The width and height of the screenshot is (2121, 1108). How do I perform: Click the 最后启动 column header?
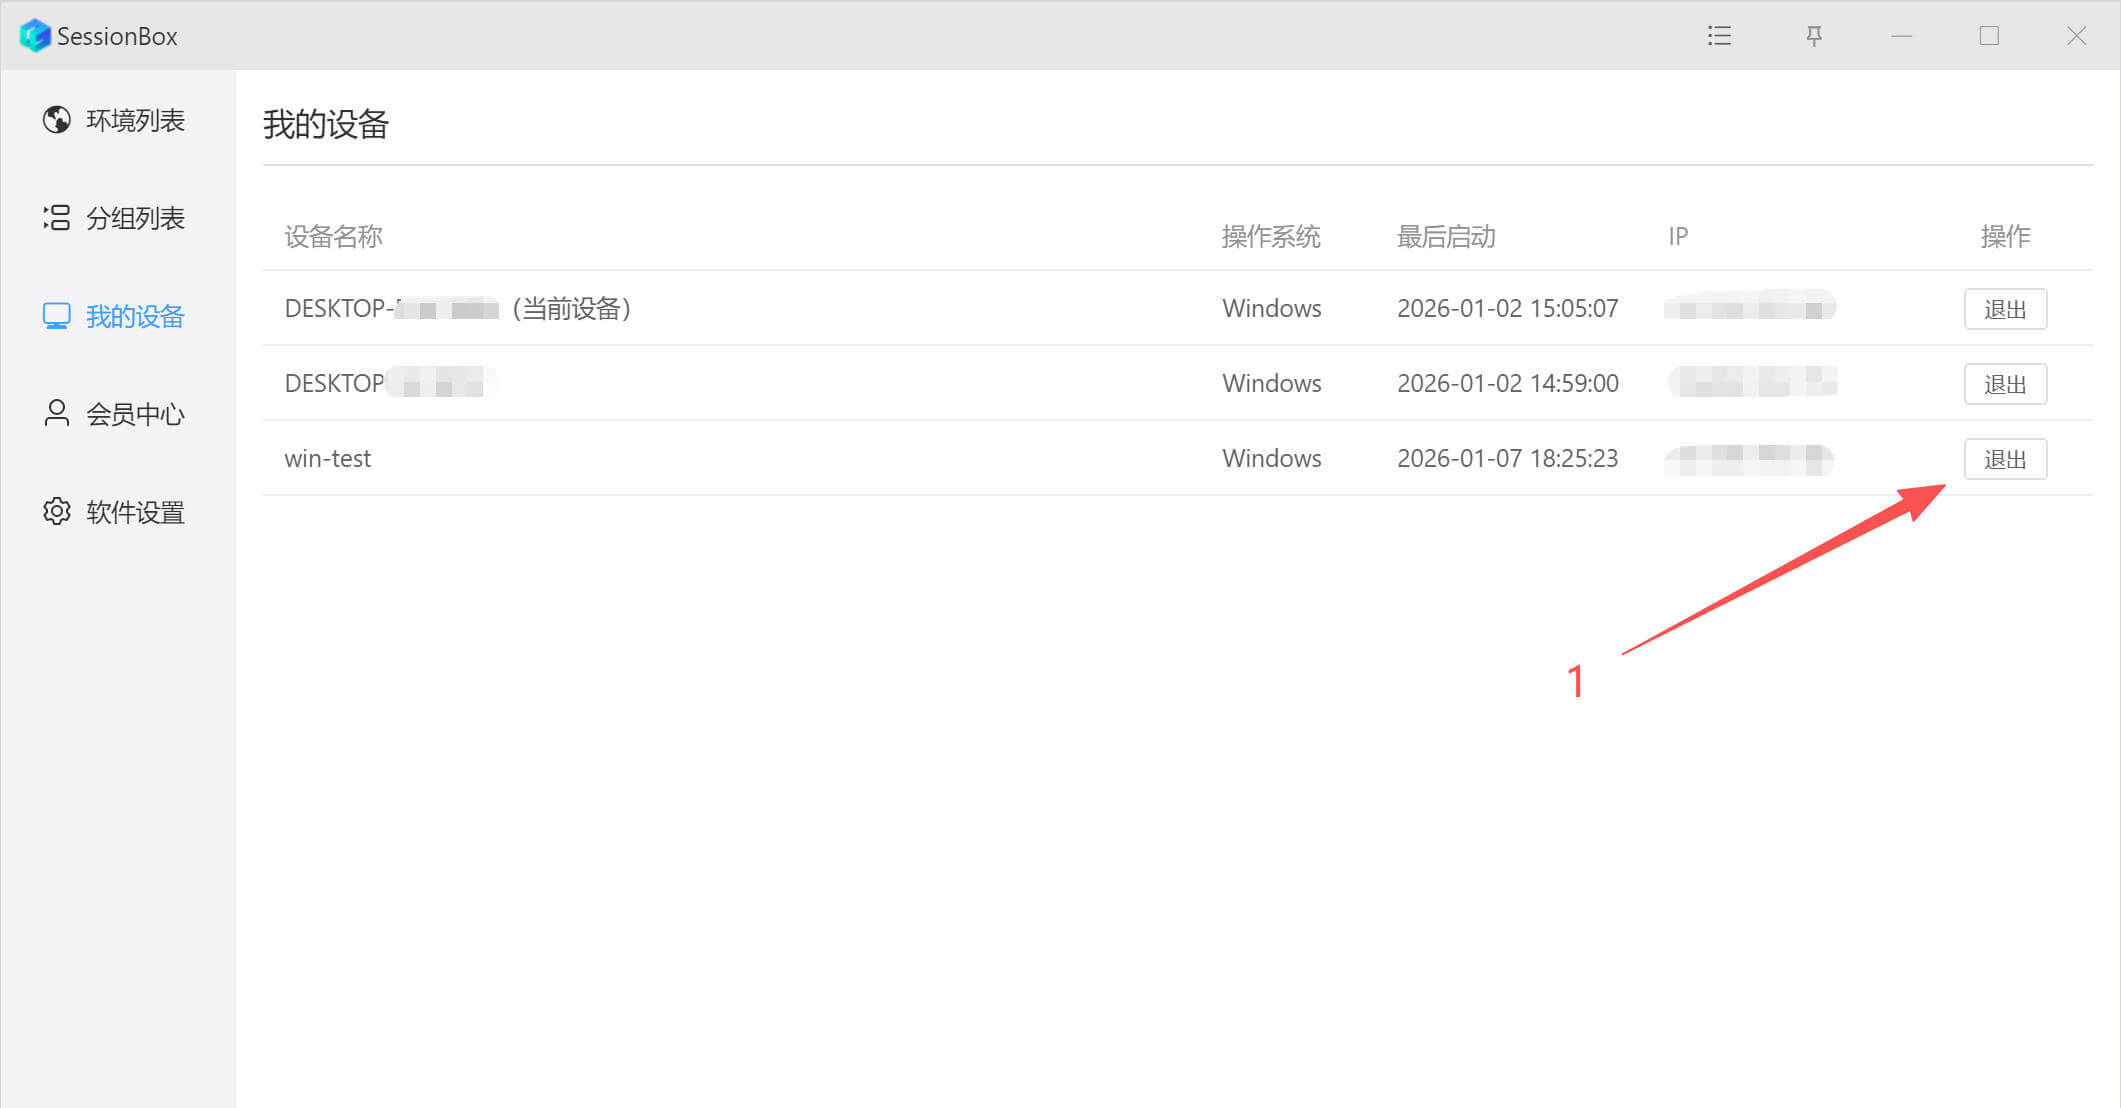1445,237
